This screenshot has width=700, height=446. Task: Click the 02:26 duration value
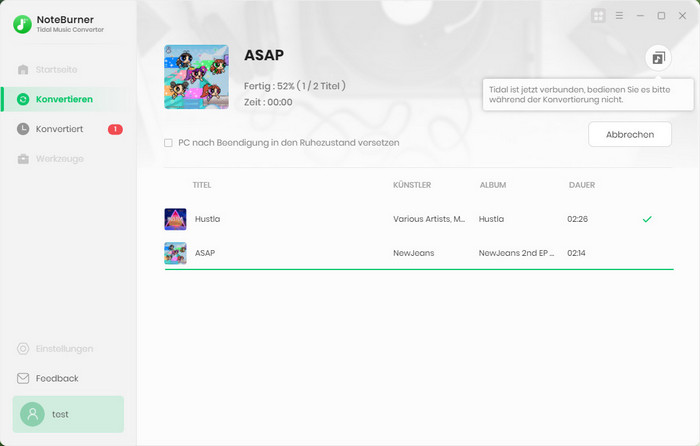click(577, 219)
